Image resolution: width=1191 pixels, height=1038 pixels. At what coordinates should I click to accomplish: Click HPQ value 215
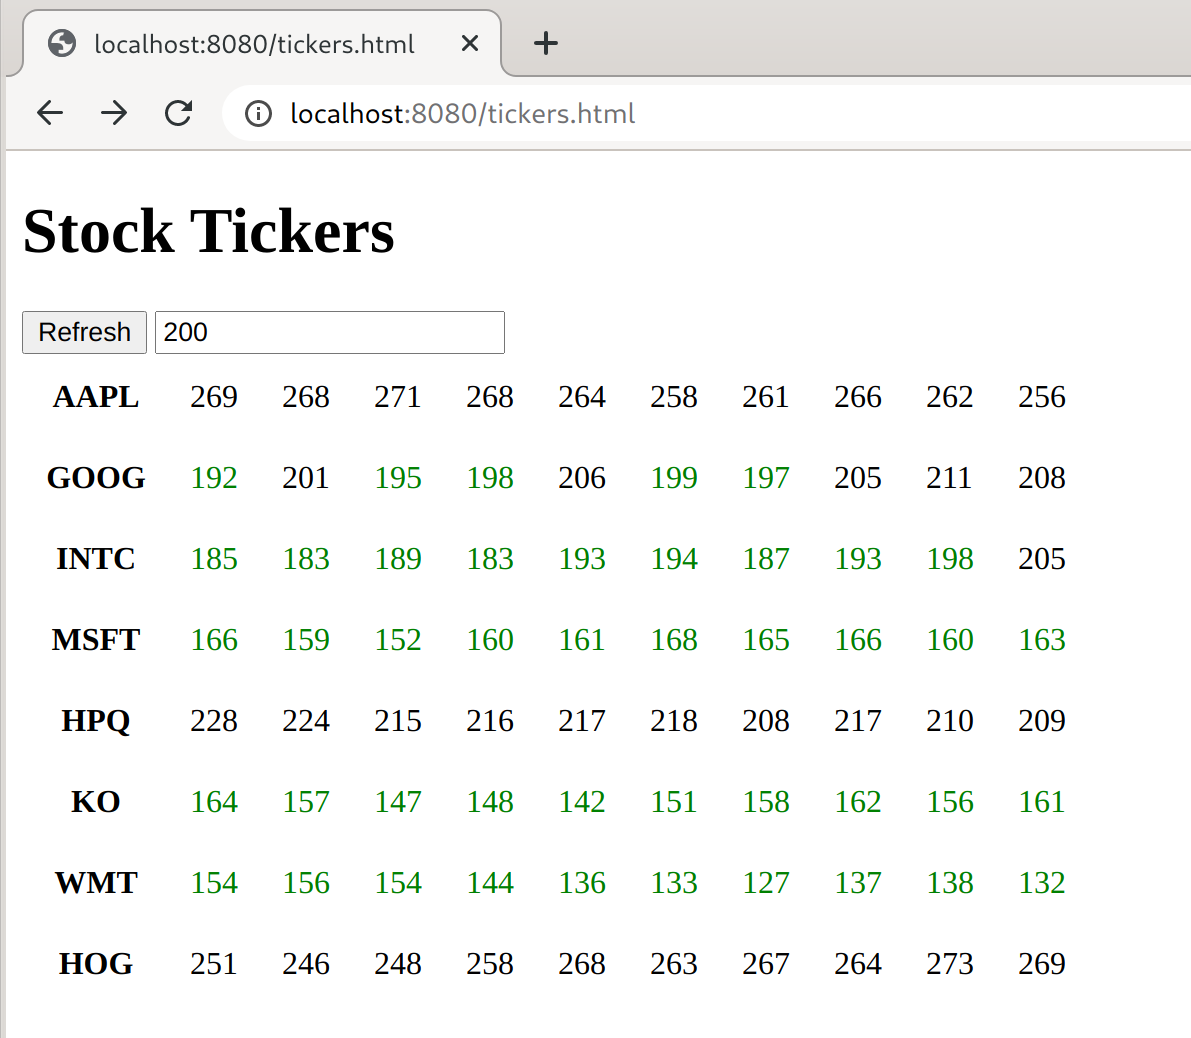pyautogui.click(x=398, y=721)
